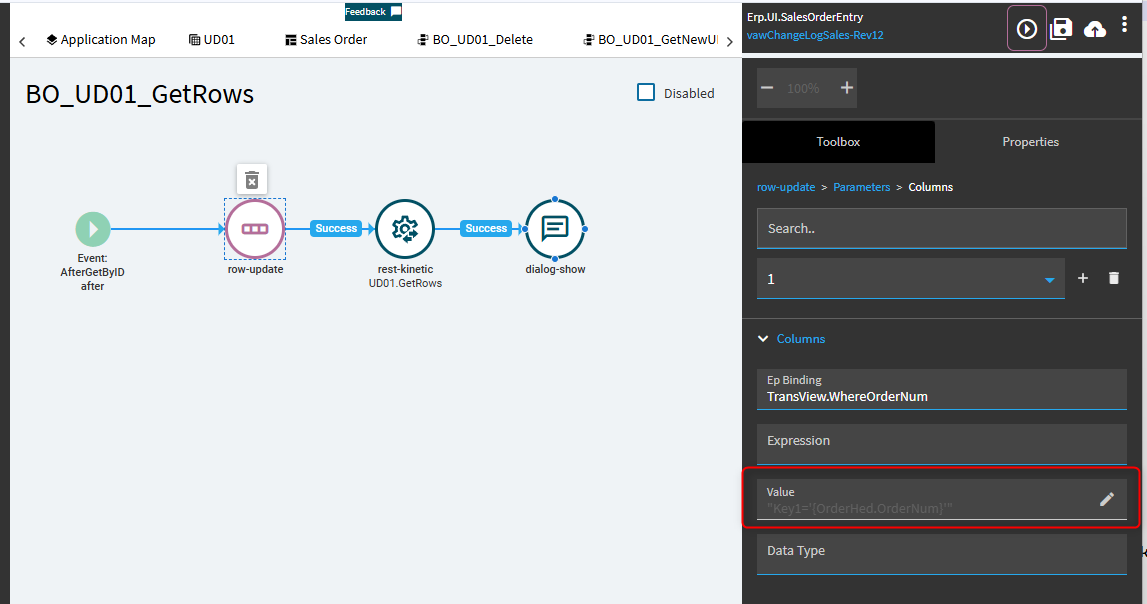This screenshot has width=1147, height=604.
Task: Open the column index dropdown showing 1
Action: 910,279
